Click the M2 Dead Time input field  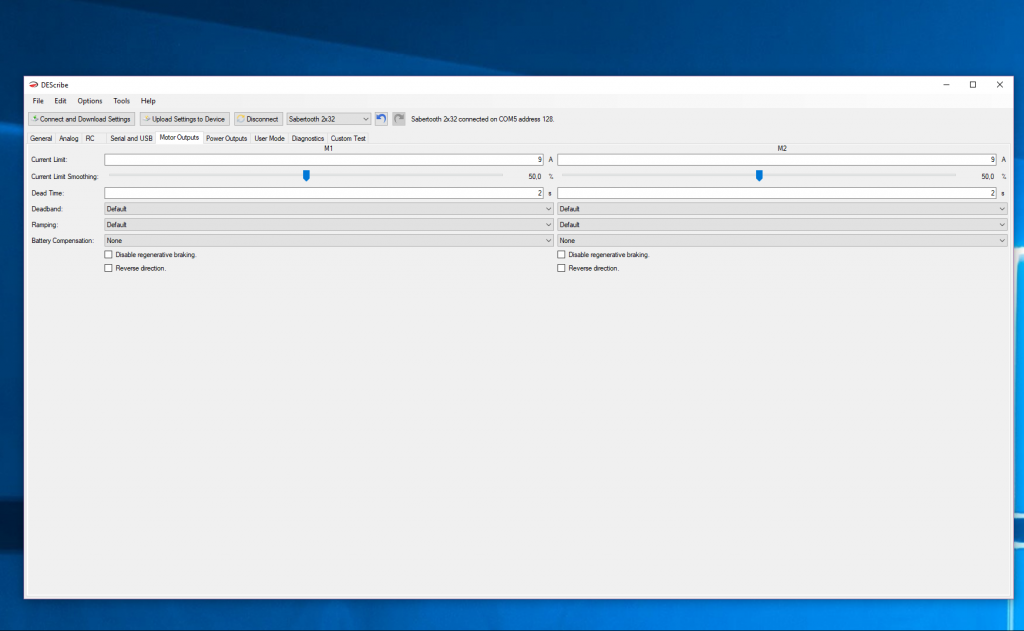pos(776,193)
